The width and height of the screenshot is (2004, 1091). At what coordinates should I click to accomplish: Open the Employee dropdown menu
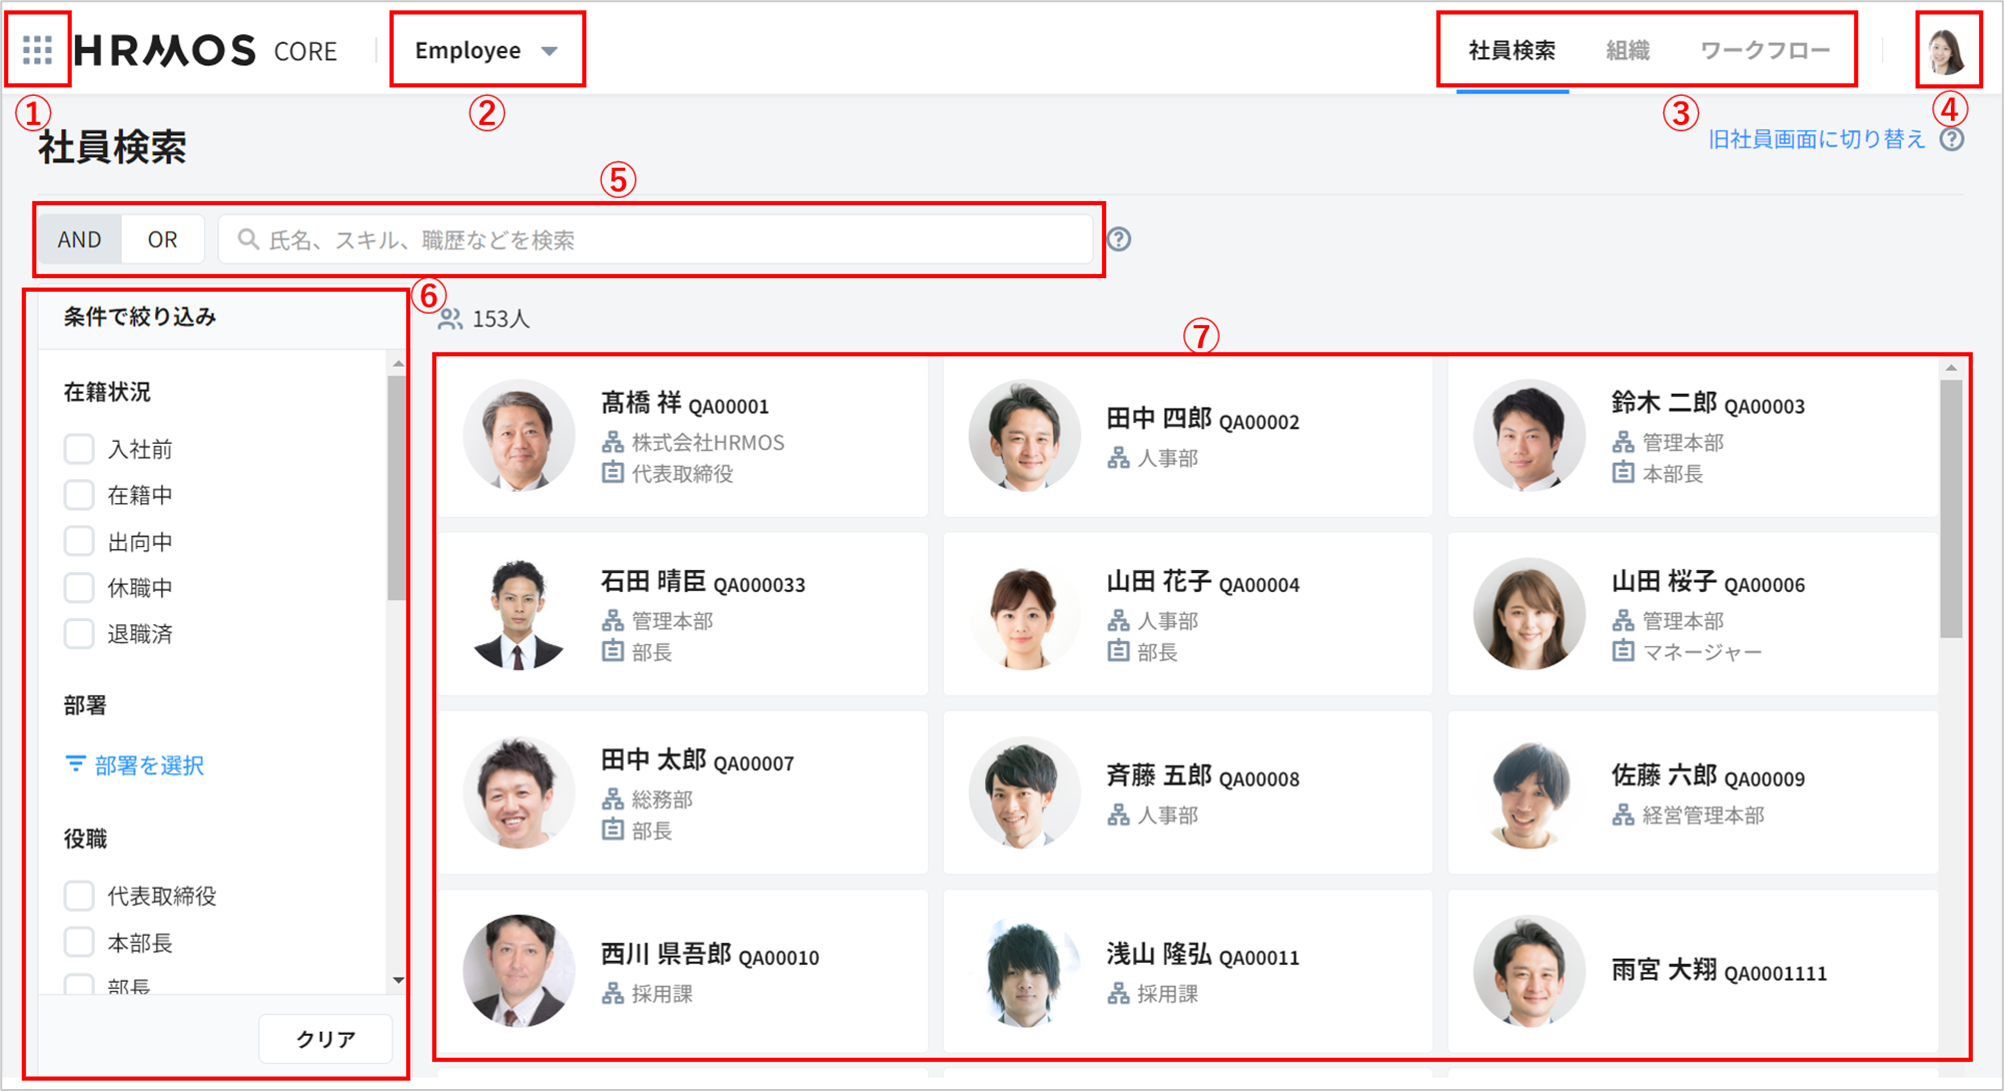pos(486,50)
